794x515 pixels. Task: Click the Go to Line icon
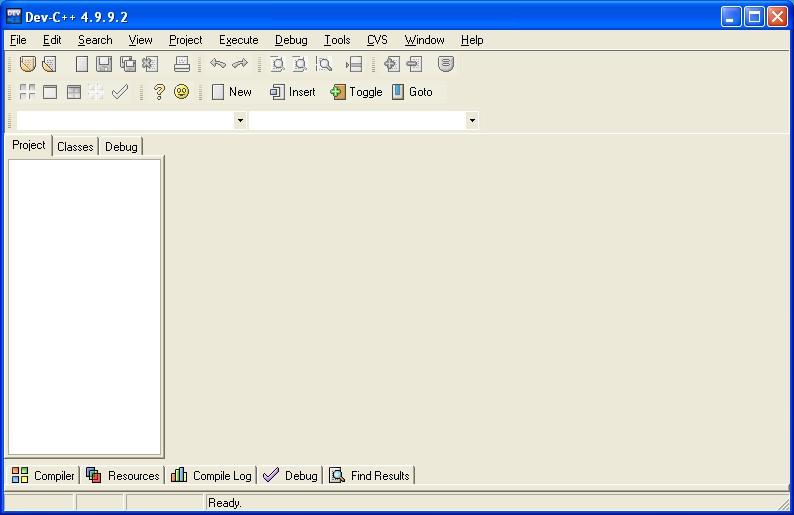[354, 64]
